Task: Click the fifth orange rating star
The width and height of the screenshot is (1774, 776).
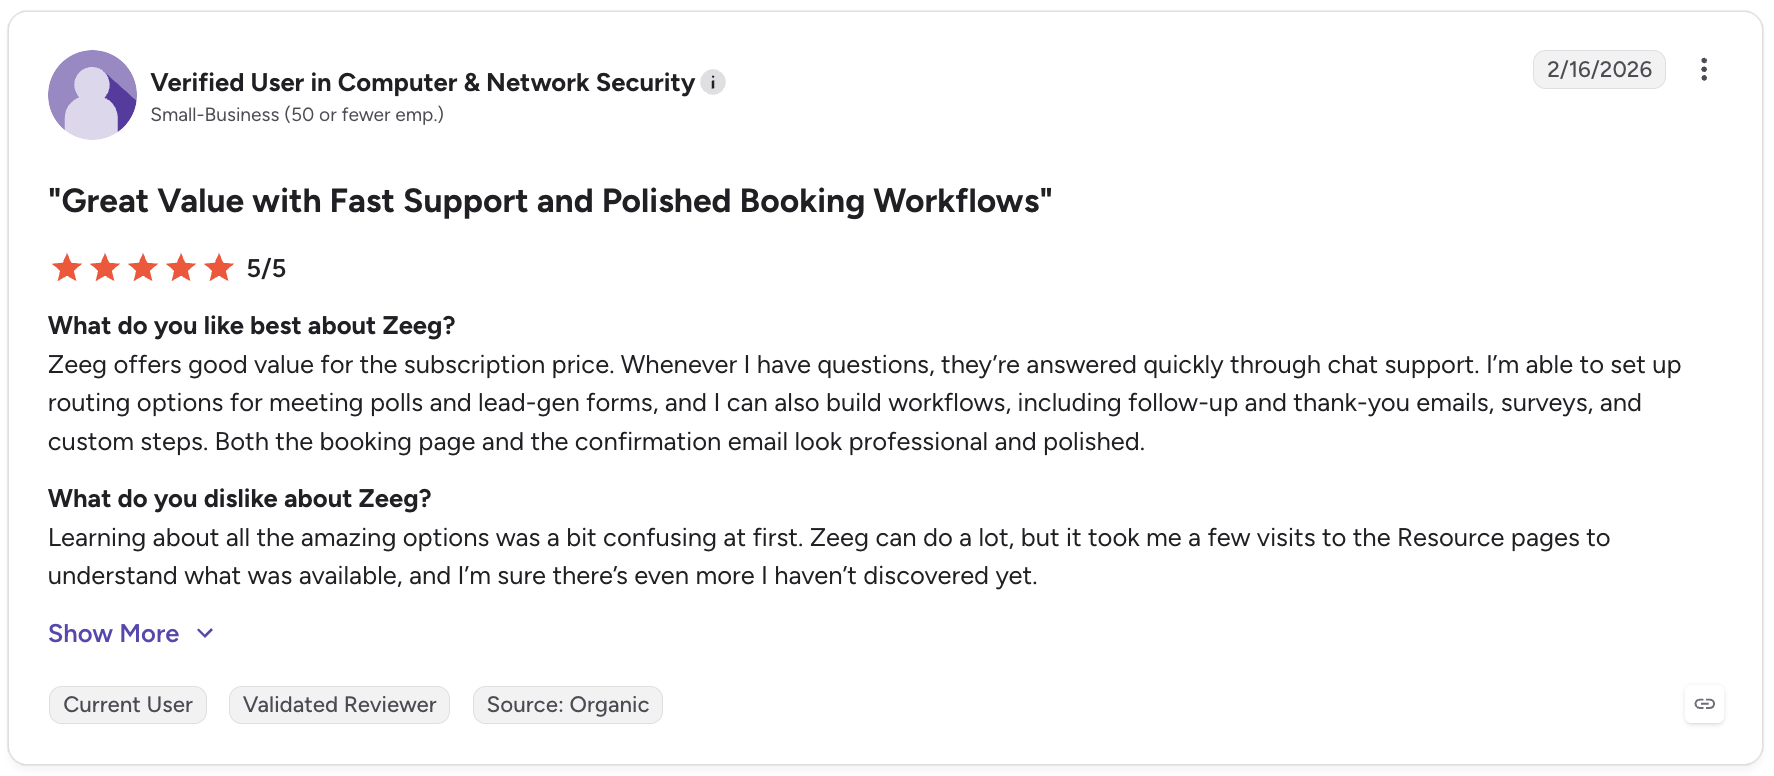Action: click(219, 268)
